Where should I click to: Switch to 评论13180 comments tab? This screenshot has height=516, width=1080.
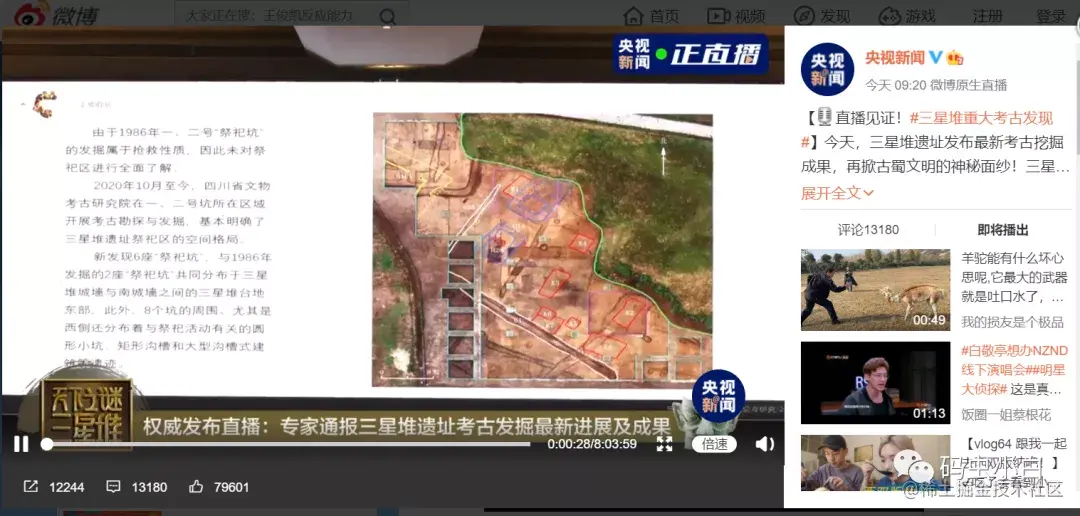pyautogui.click(x=868, y=229)
